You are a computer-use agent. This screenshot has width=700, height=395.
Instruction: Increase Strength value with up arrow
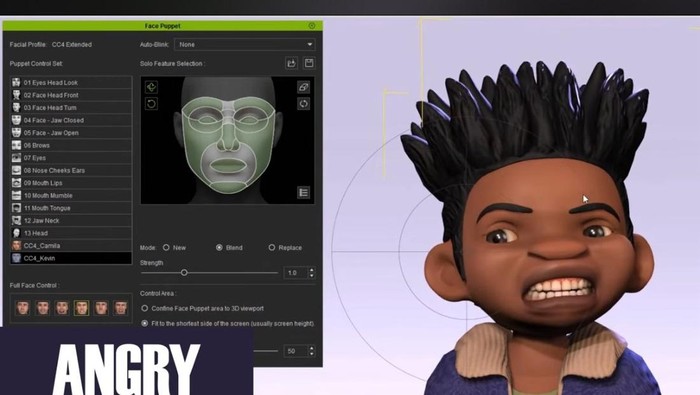[x=312, y=270]
